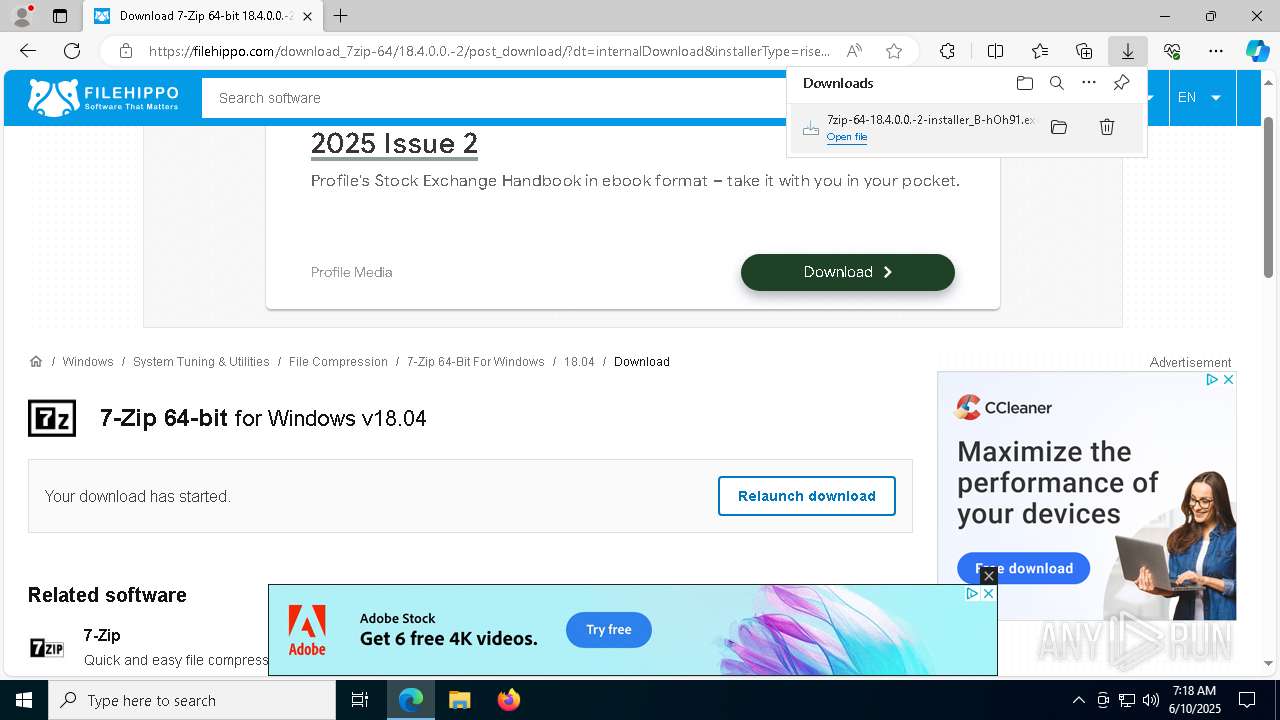Go back to the previous page
This screenshot has width=1280, height=720.
click(28, 51)
